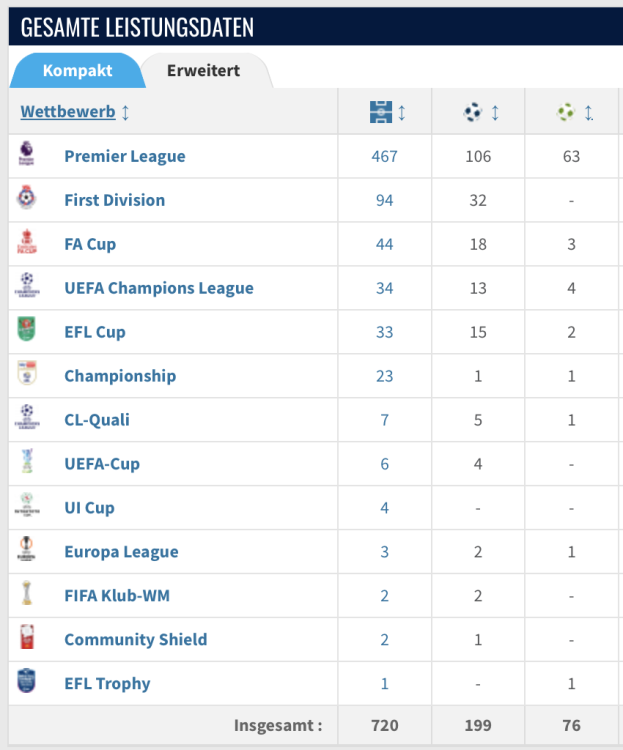The width and height of the screenshot is (623, 750).
Task: Open the CL-Quali competition link
Action: coord(96,420)
